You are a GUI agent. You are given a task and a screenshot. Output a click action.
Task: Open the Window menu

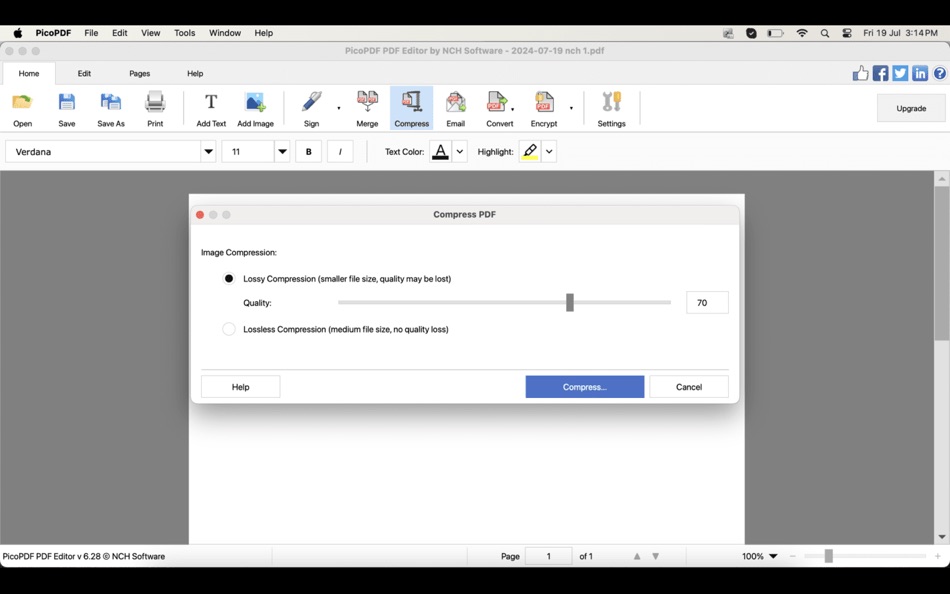tap(225, 33)
